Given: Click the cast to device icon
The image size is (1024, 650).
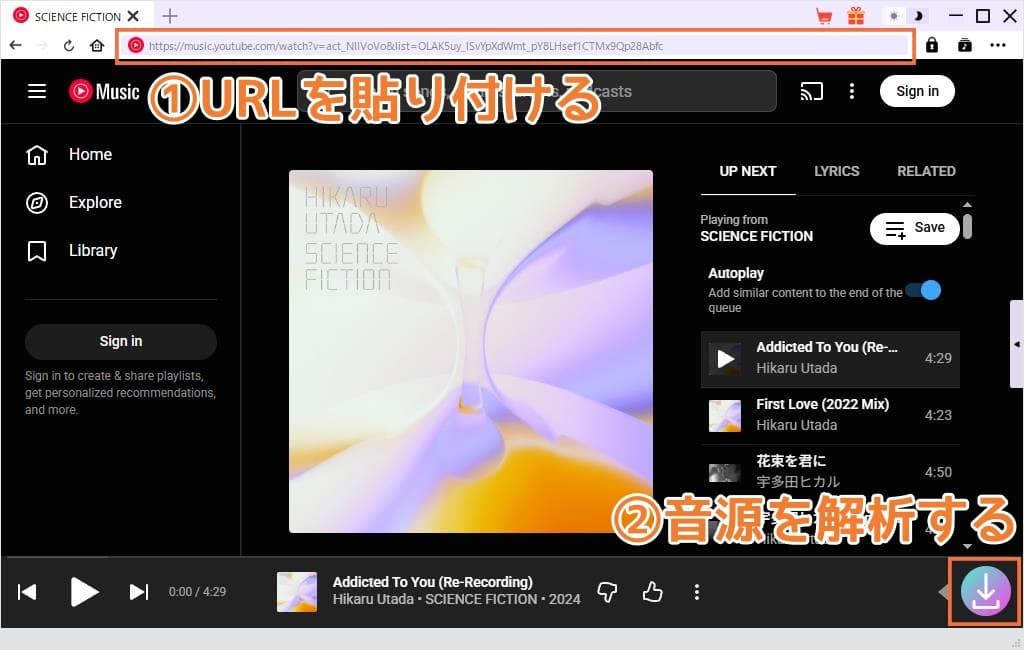Looking at the screenshot, I should tap(812, 91).
